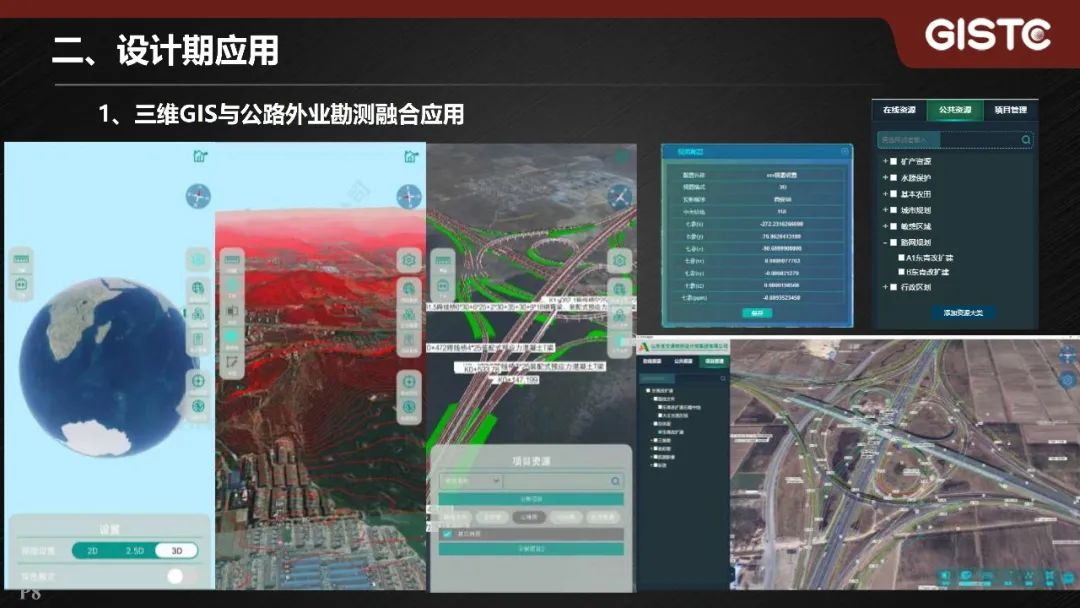Expand the 基本农田 tree node
The image size is (1080, 608).
pyautogui.click(x=885, y=194)
